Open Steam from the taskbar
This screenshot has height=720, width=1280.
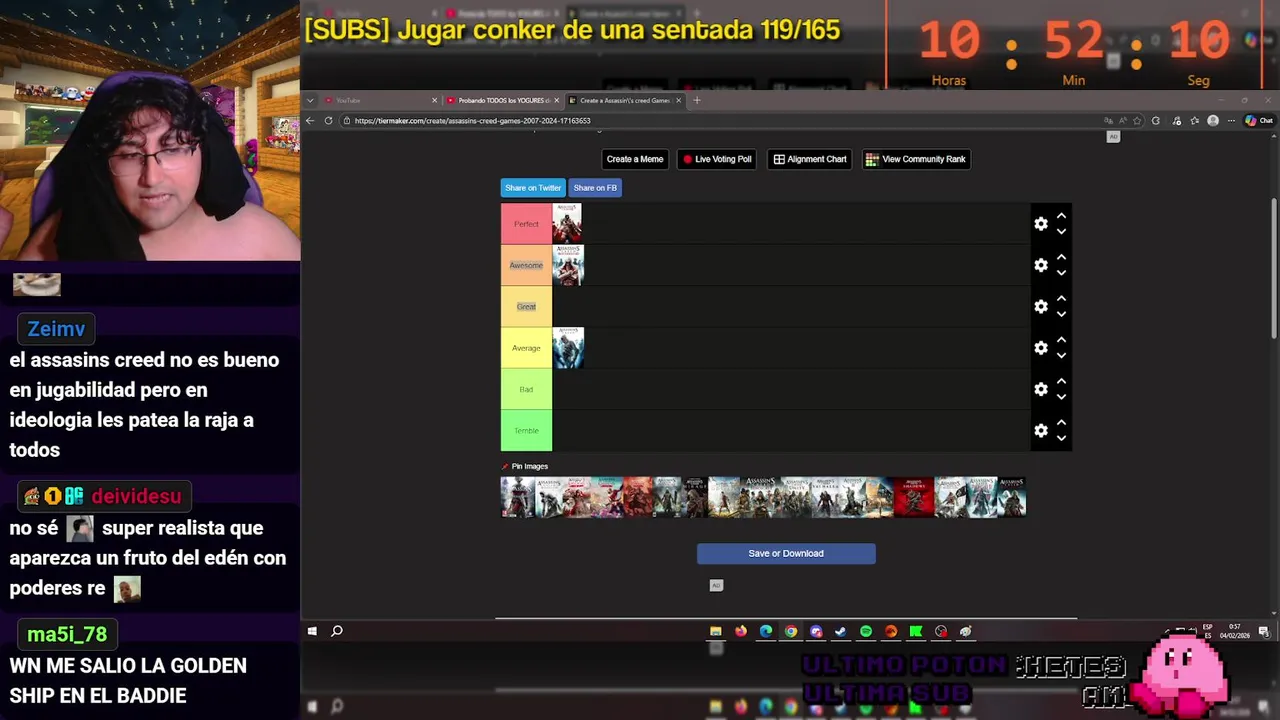(x=841, y=631)
